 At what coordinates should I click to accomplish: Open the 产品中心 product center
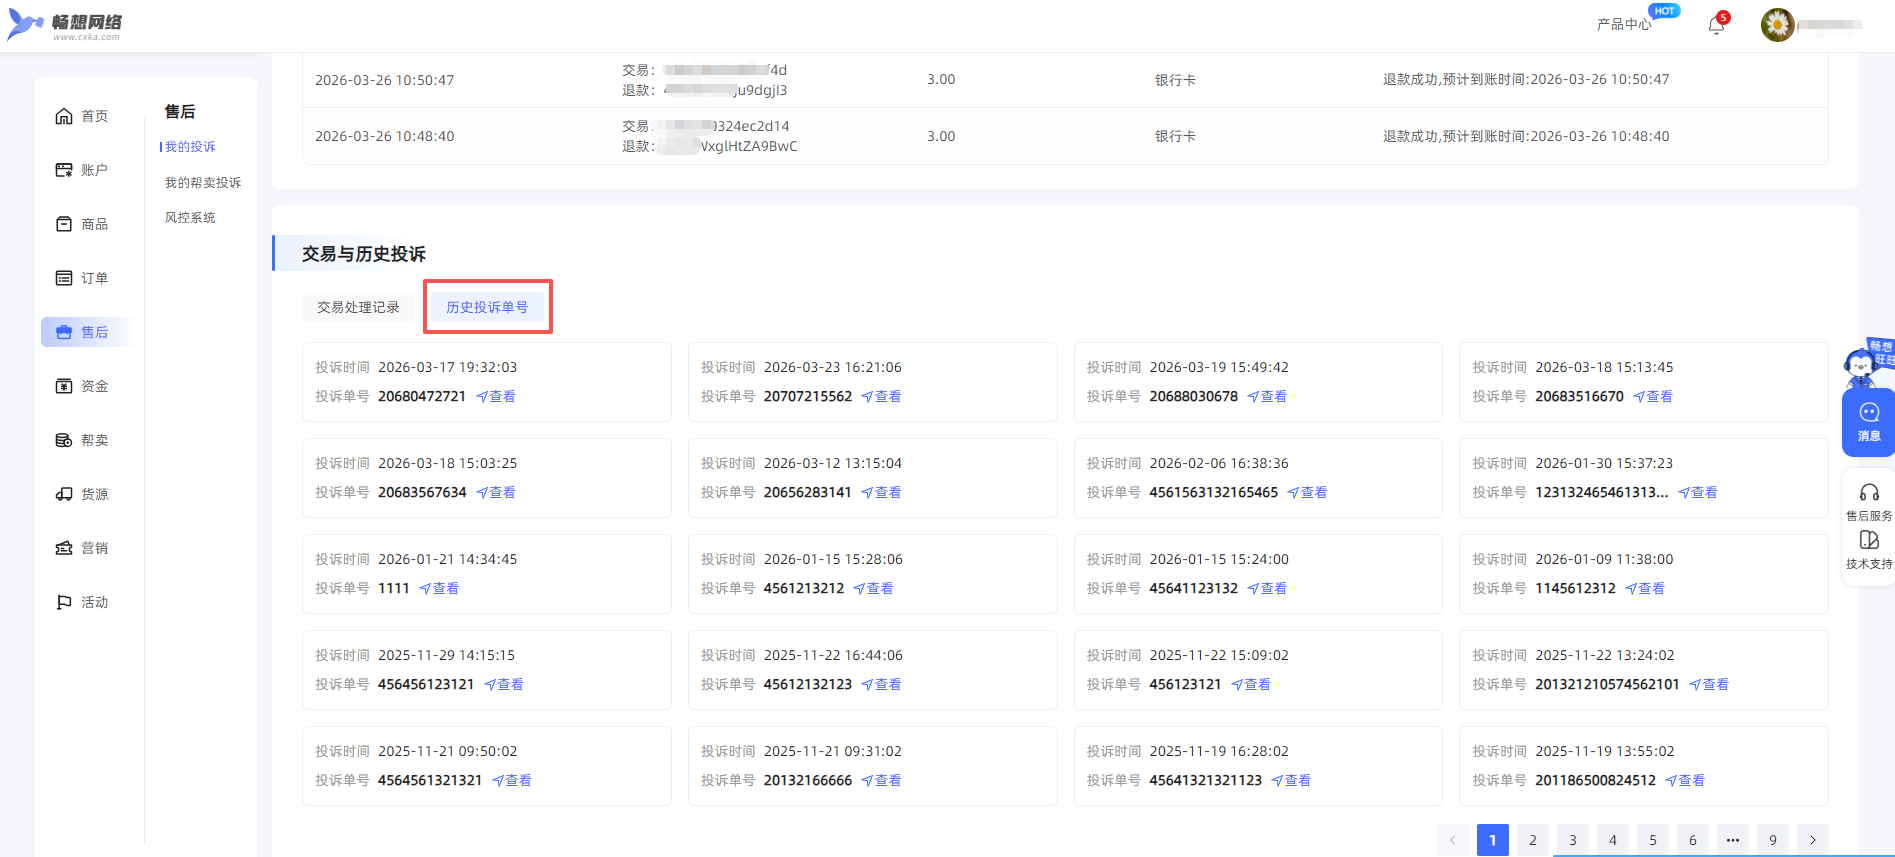click(x=1623, y=24)
